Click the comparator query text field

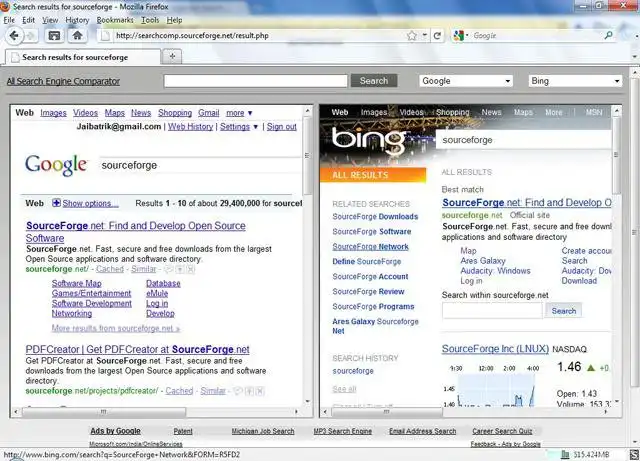(x=256, y=81)
